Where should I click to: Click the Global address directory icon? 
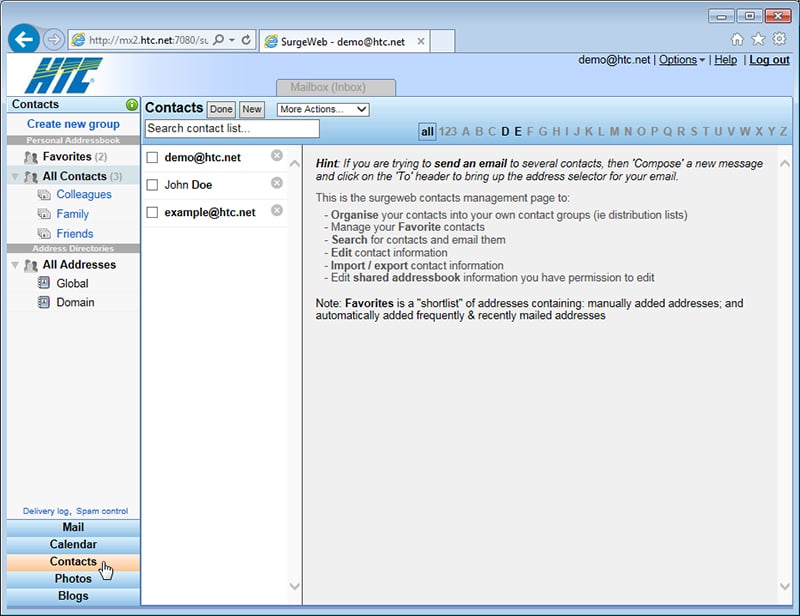44,283
